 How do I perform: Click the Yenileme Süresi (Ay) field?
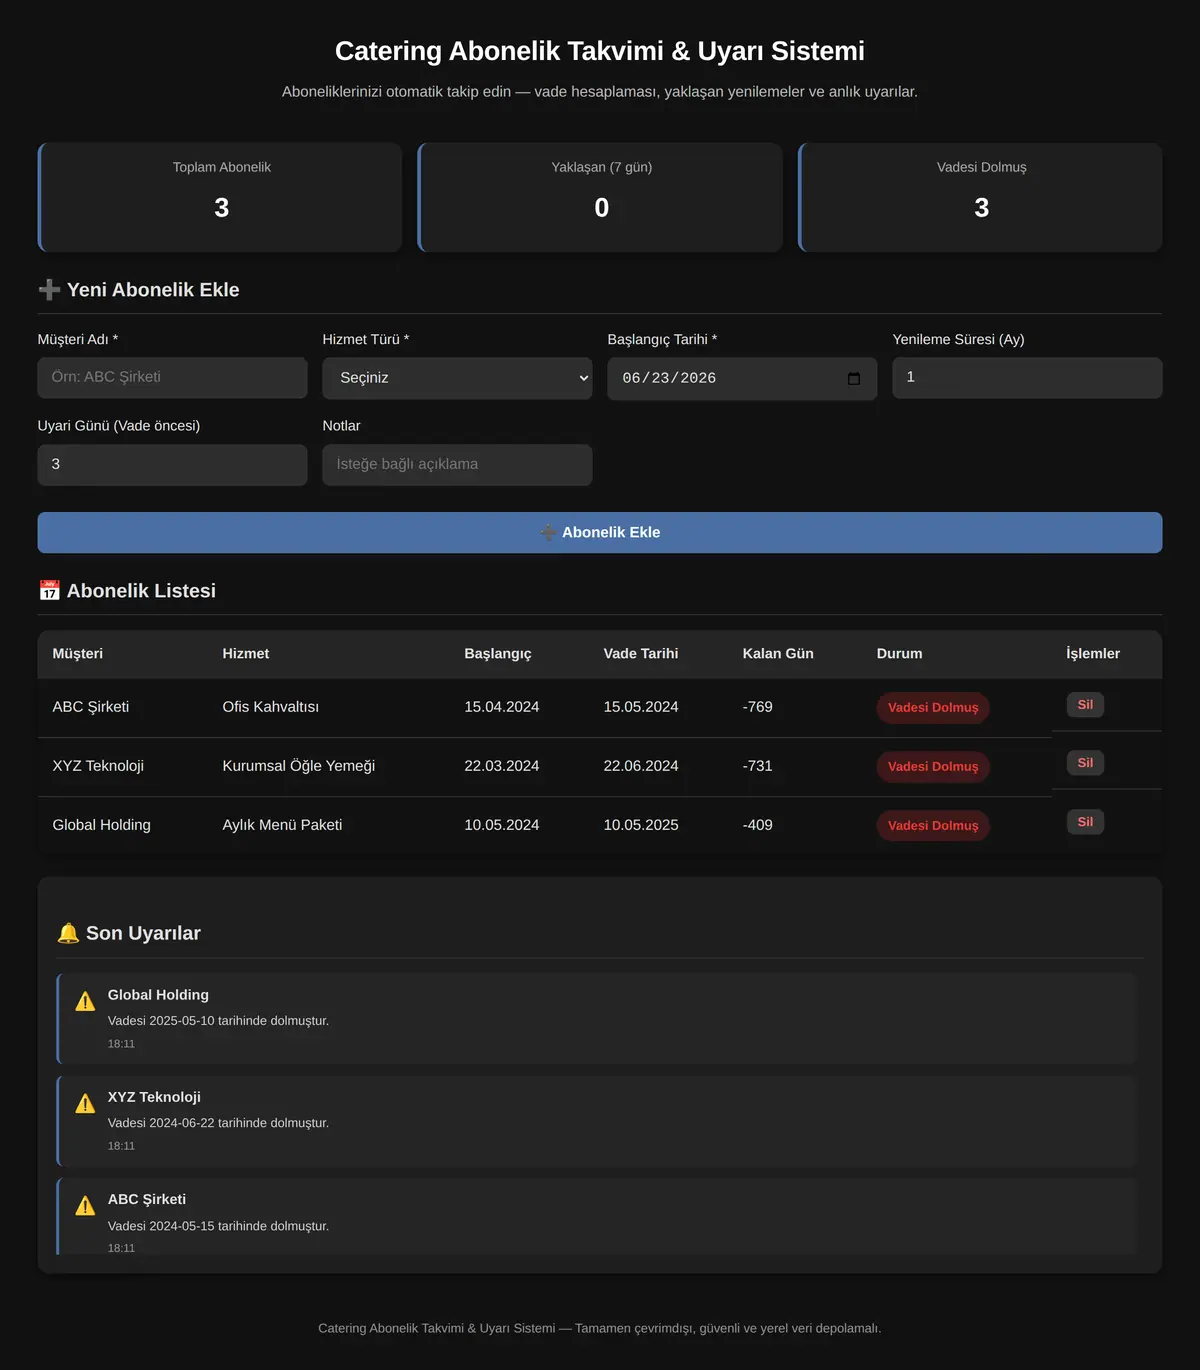click(1027, 378)
